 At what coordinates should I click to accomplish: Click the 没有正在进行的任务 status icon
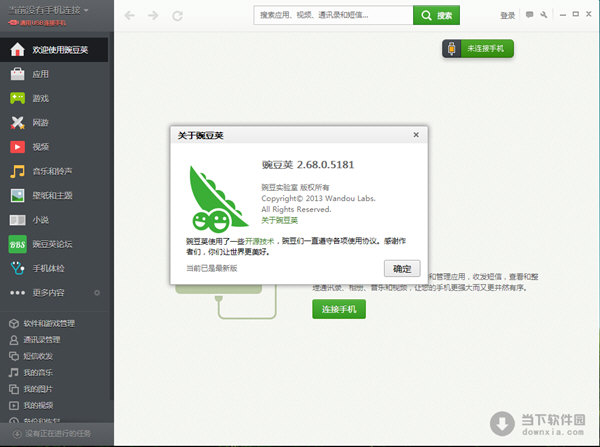click(x=17, y=434)
